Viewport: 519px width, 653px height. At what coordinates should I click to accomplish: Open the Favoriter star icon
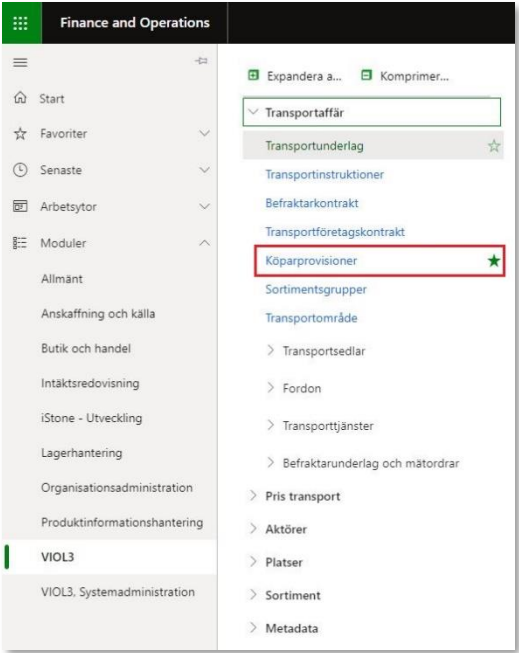click(20, 134)
